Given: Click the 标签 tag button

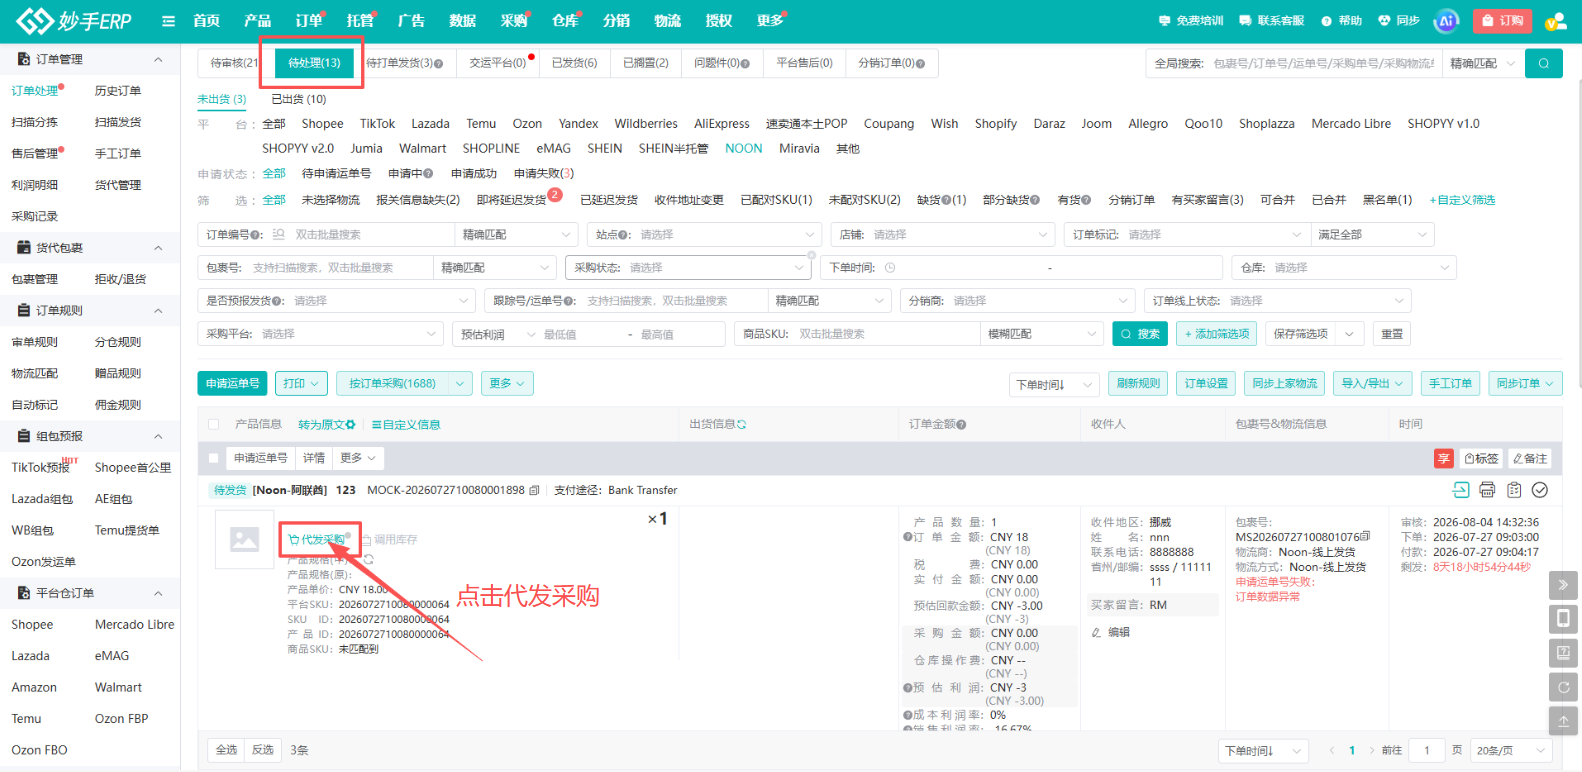Looking at the screenshot, I should pos(1481,458).
